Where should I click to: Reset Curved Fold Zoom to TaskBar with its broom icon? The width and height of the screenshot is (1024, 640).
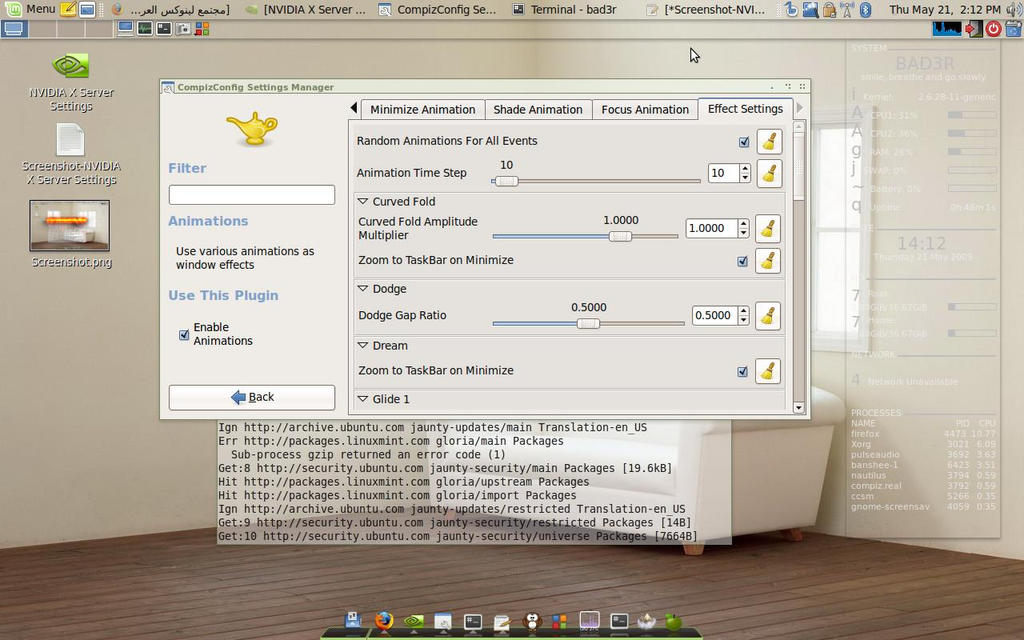[768, 261]
